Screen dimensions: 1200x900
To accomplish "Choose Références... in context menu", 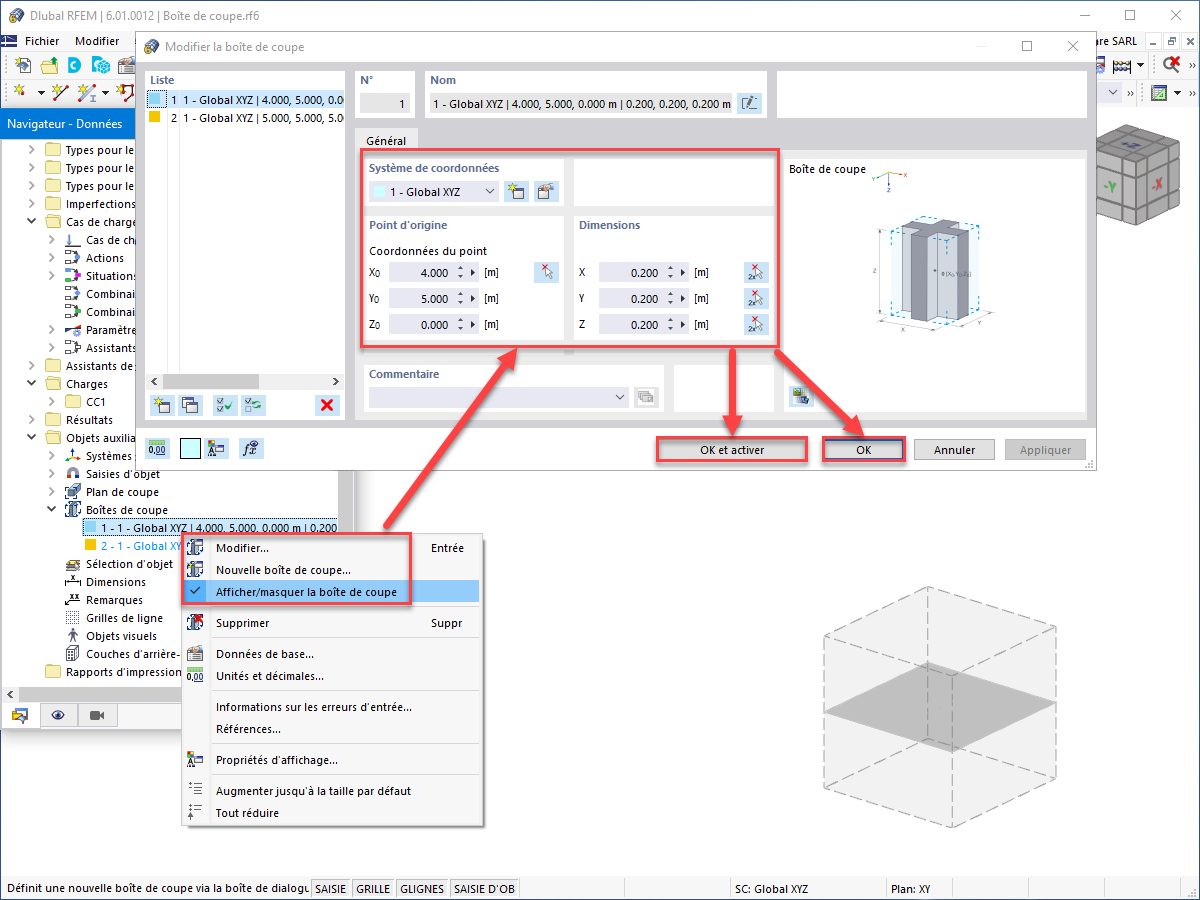I will coord(331,729).
